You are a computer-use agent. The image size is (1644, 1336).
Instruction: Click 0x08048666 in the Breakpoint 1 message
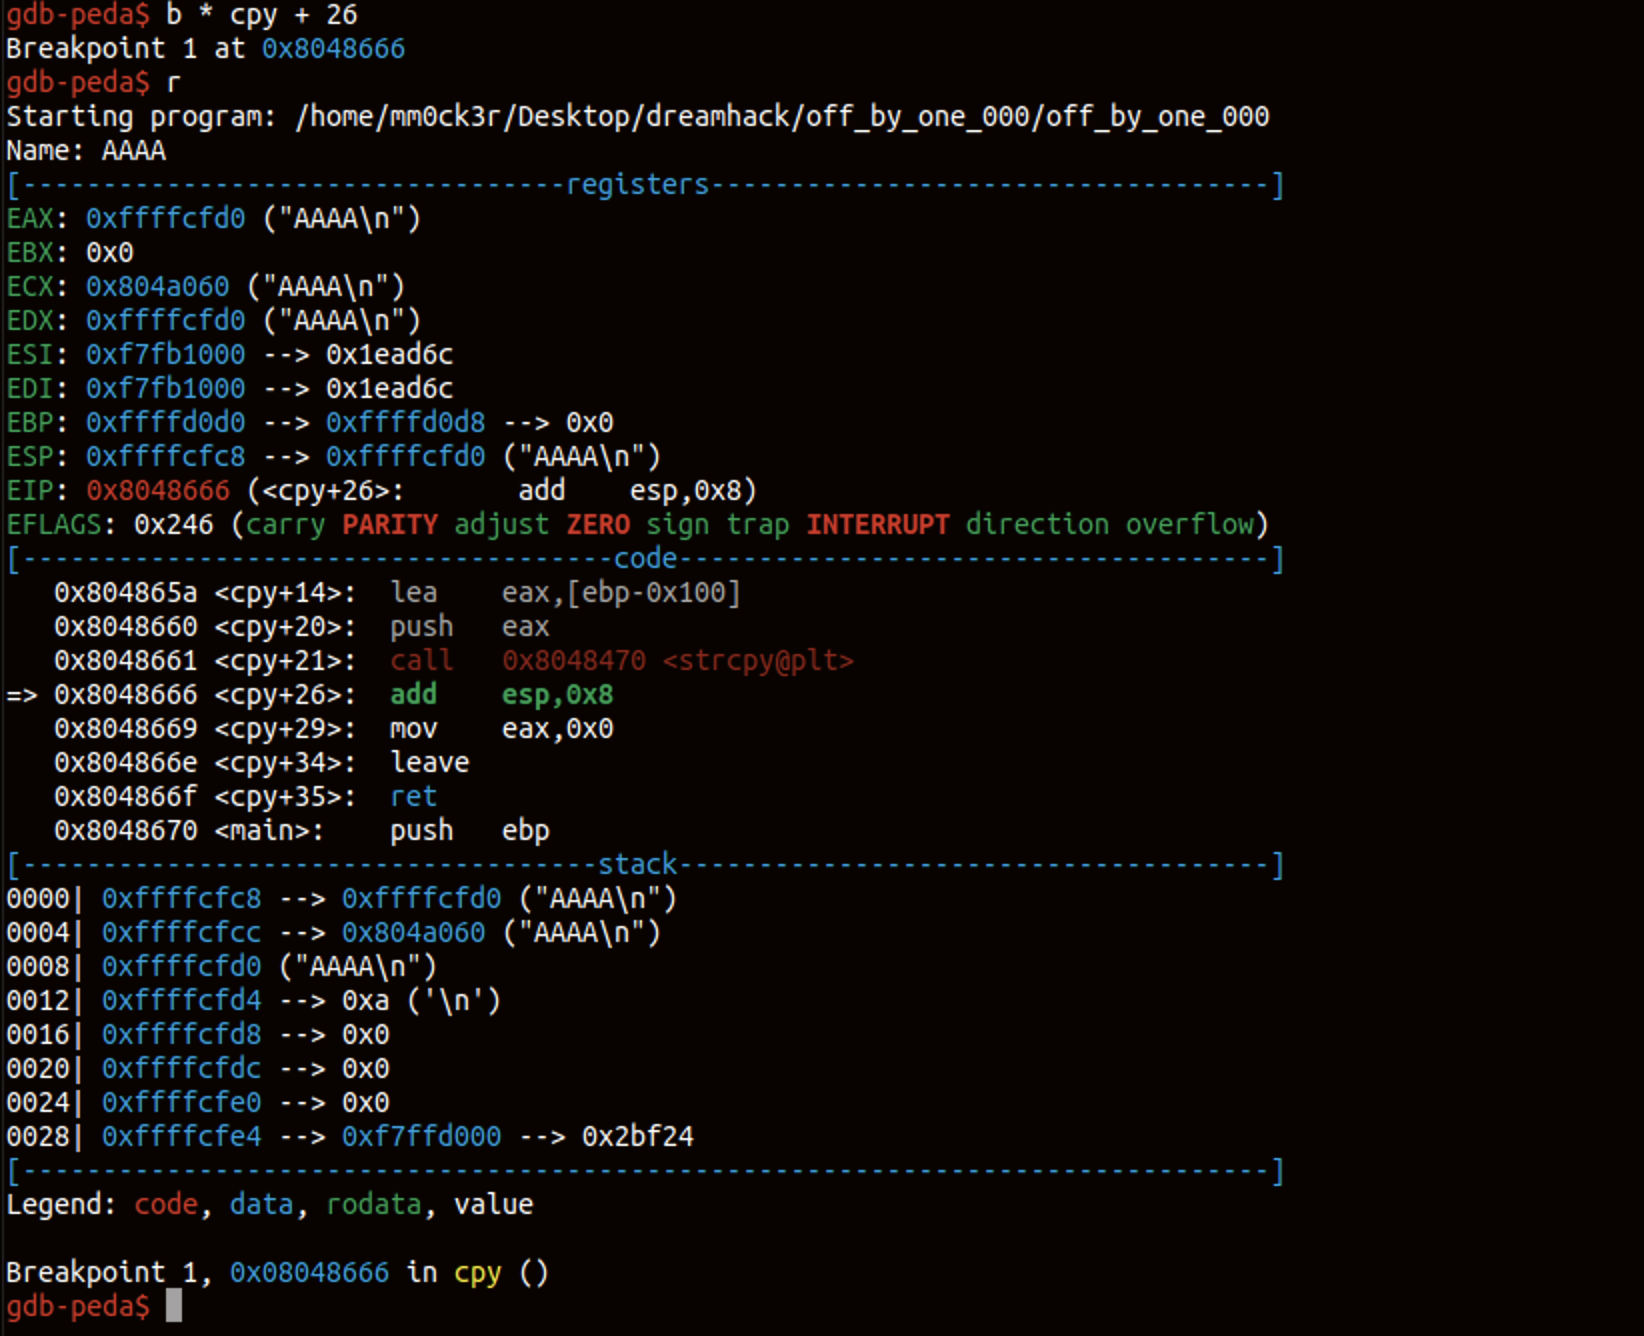pos(309,1273)
